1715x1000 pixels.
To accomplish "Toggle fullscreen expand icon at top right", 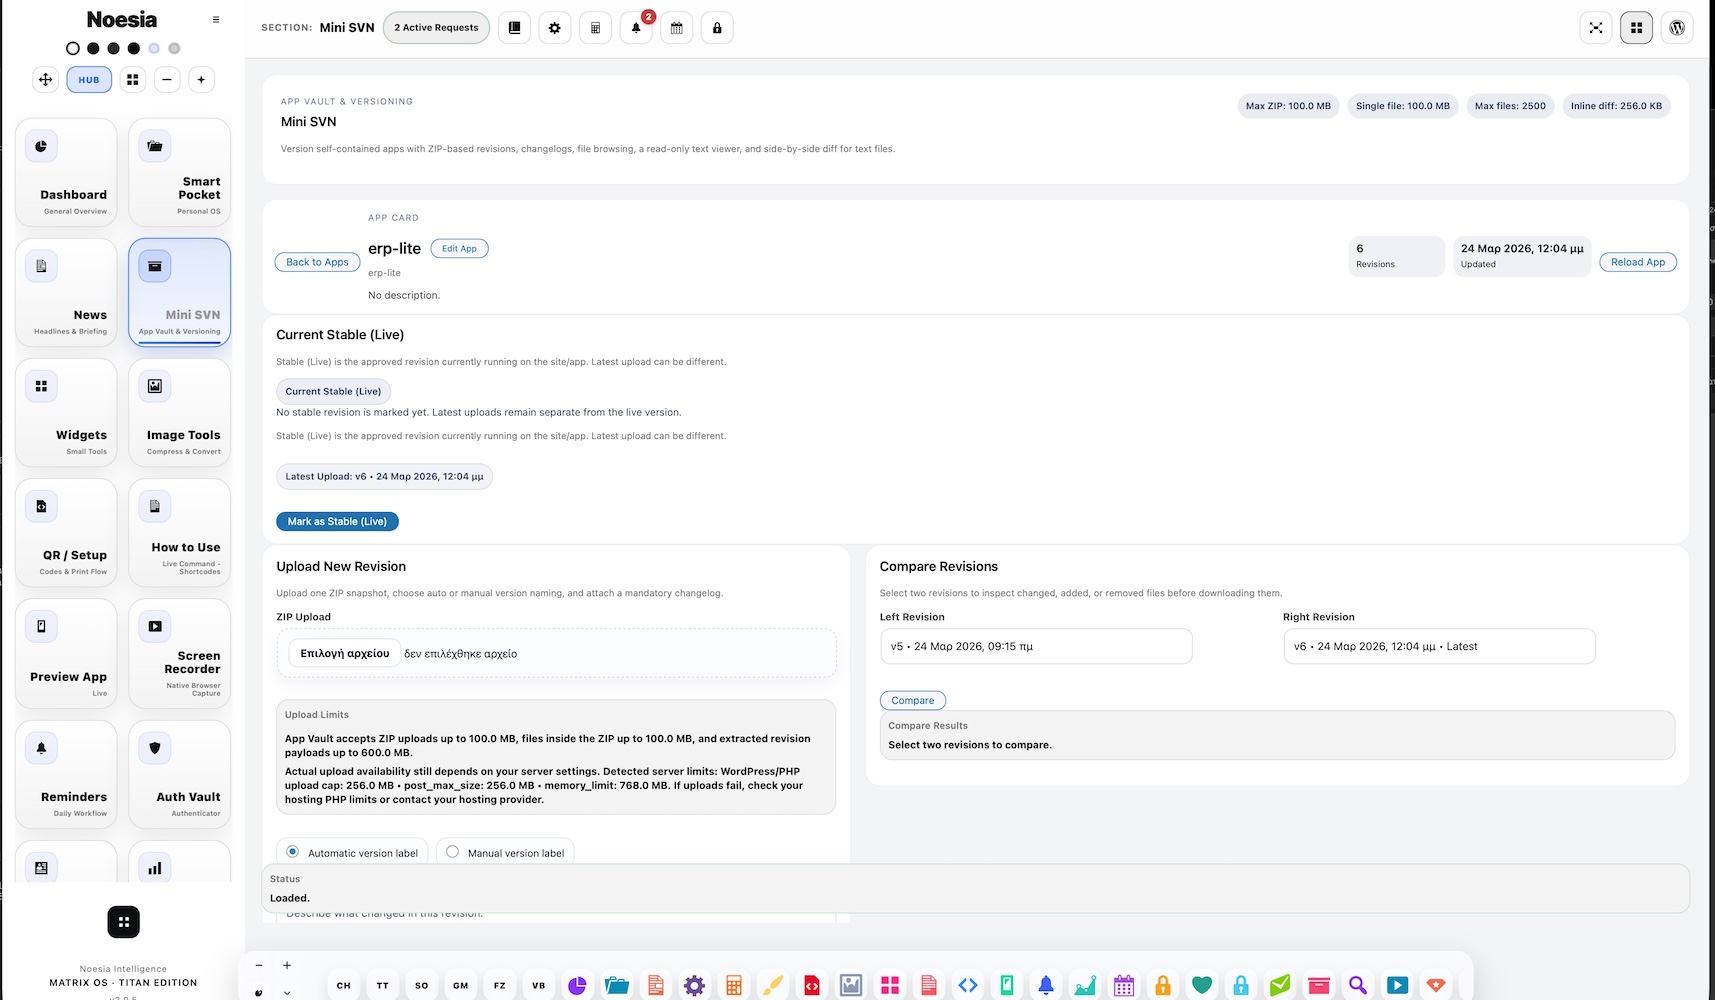I will point(1596,28).
